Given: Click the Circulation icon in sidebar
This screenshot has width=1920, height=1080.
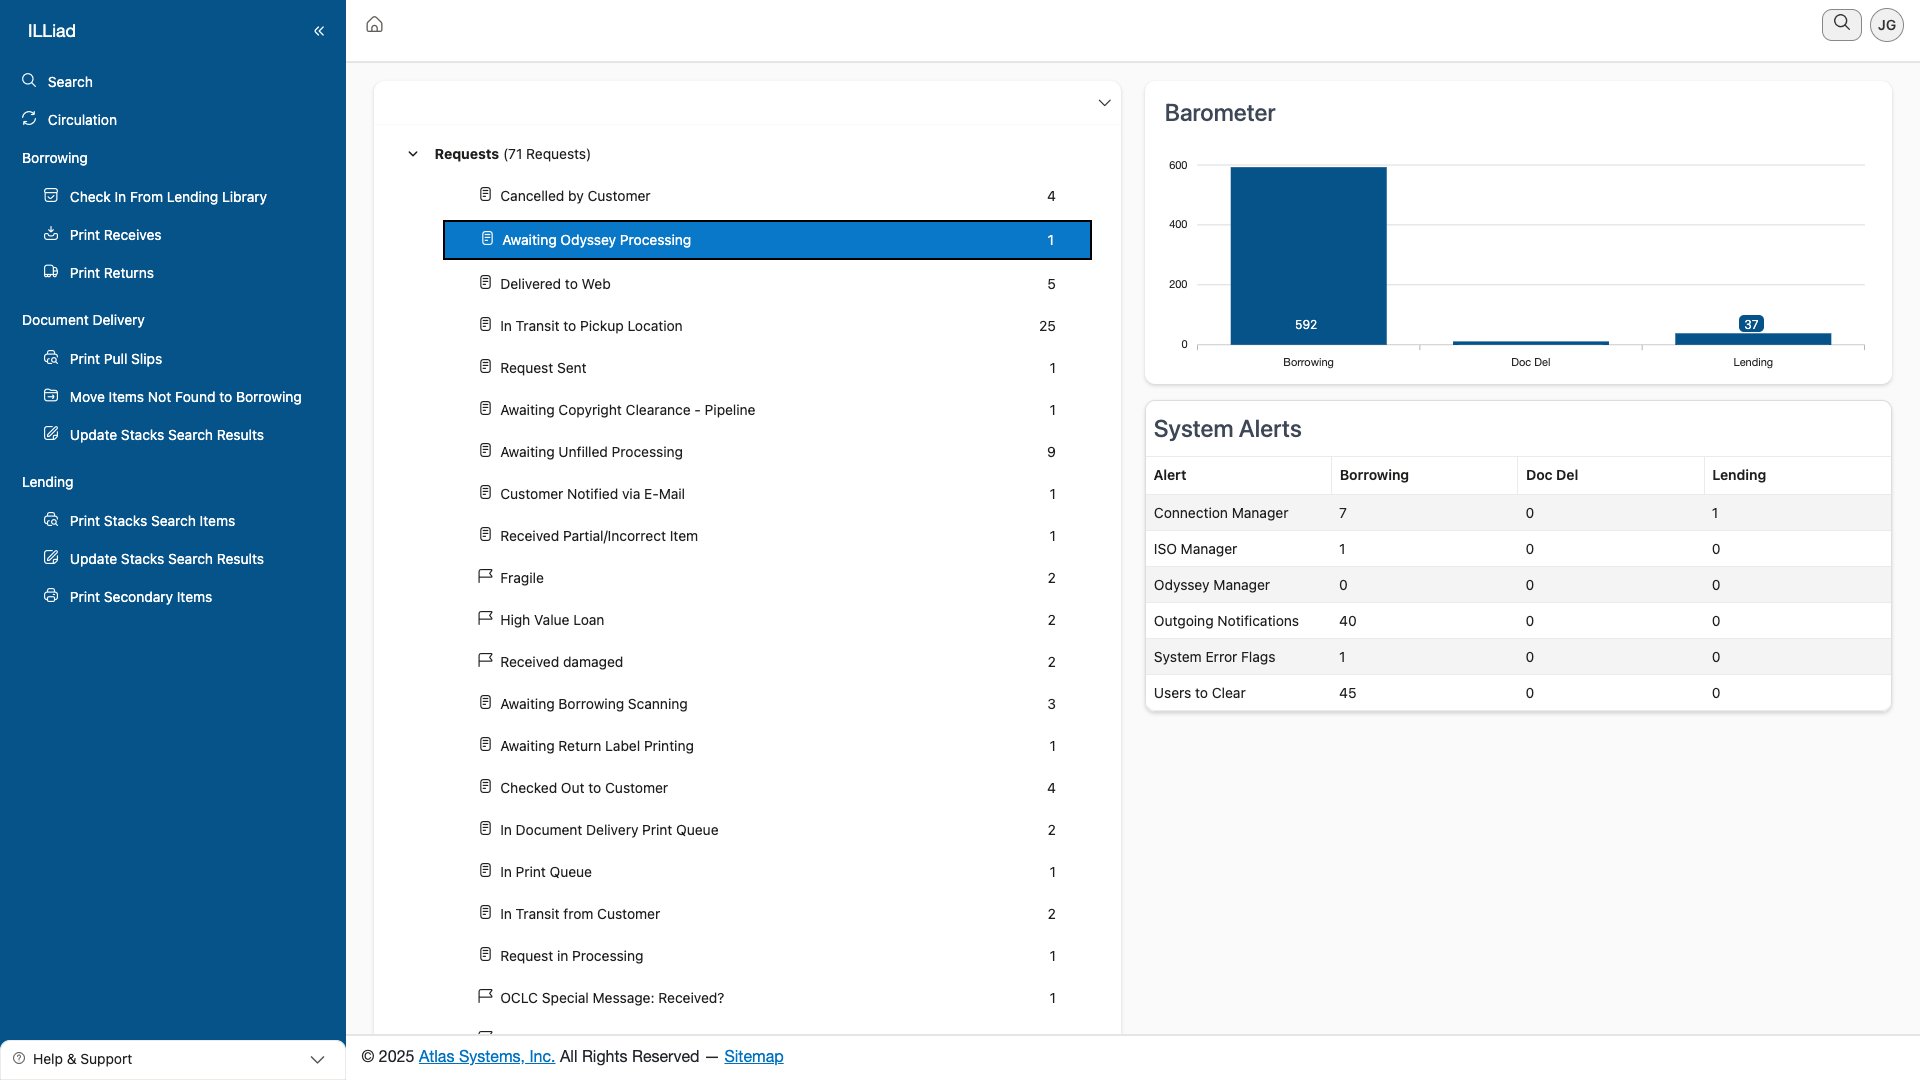Looking at the screenshot, I should pyautogui.click(x=29, y=119).
